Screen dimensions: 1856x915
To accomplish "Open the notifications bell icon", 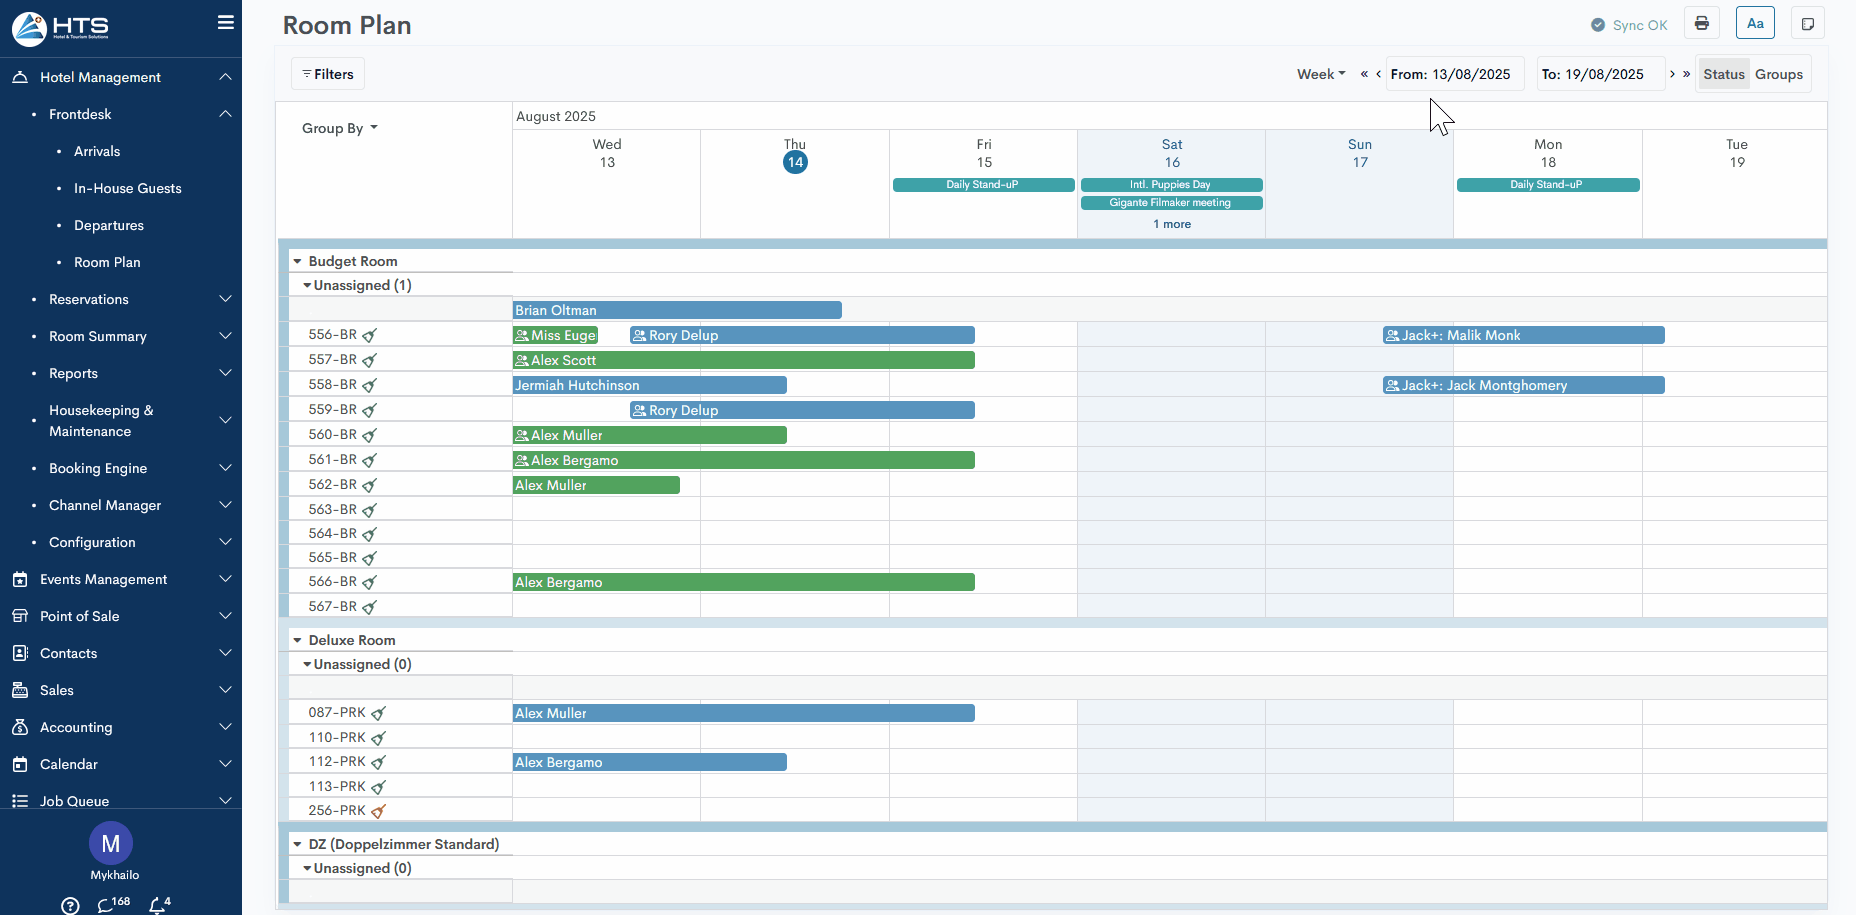I will tap(158, 904).
